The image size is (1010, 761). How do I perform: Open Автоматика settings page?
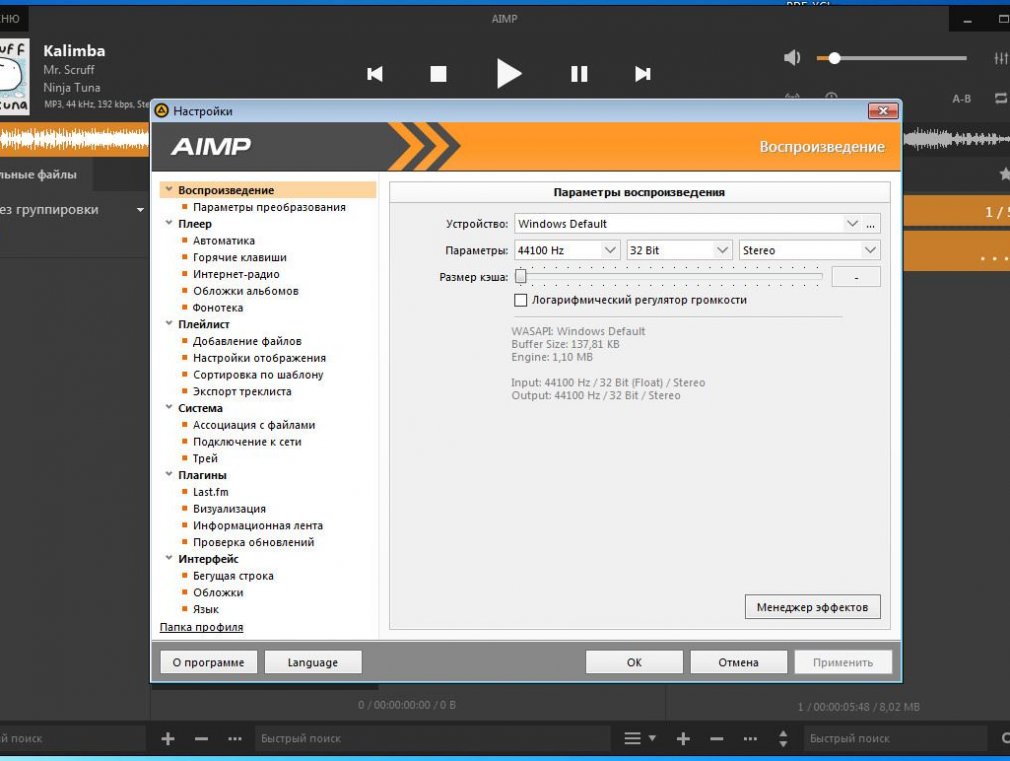[224, 240]
